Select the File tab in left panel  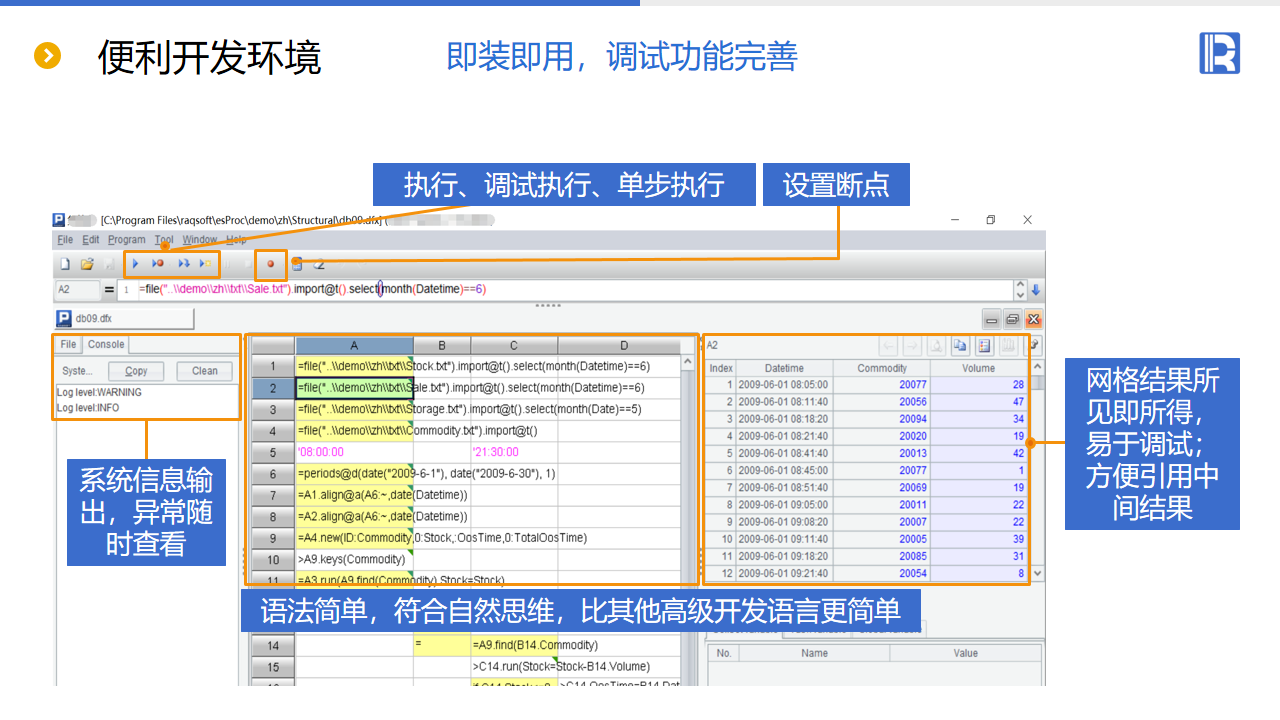click(68, 344)
